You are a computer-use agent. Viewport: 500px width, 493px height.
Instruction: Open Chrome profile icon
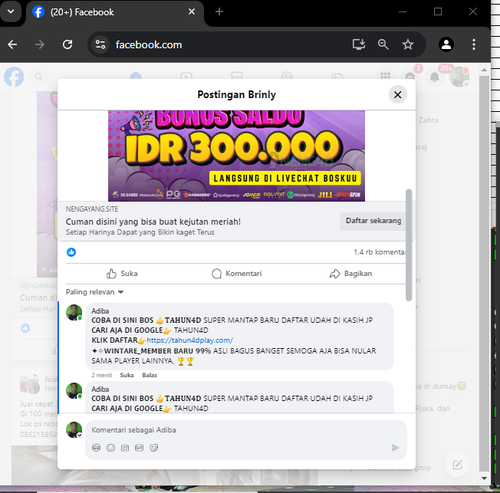pos(446,44)
